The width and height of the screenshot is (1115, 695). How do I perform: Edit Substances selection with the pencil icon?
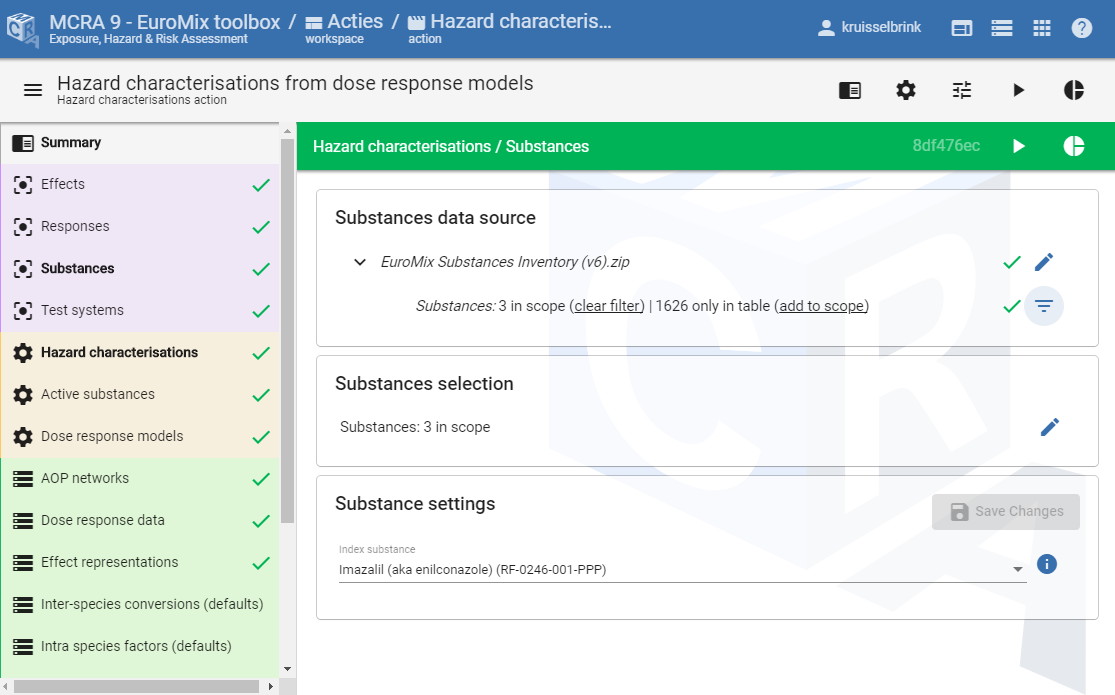pyautogui.click(x=1050, y=427)
